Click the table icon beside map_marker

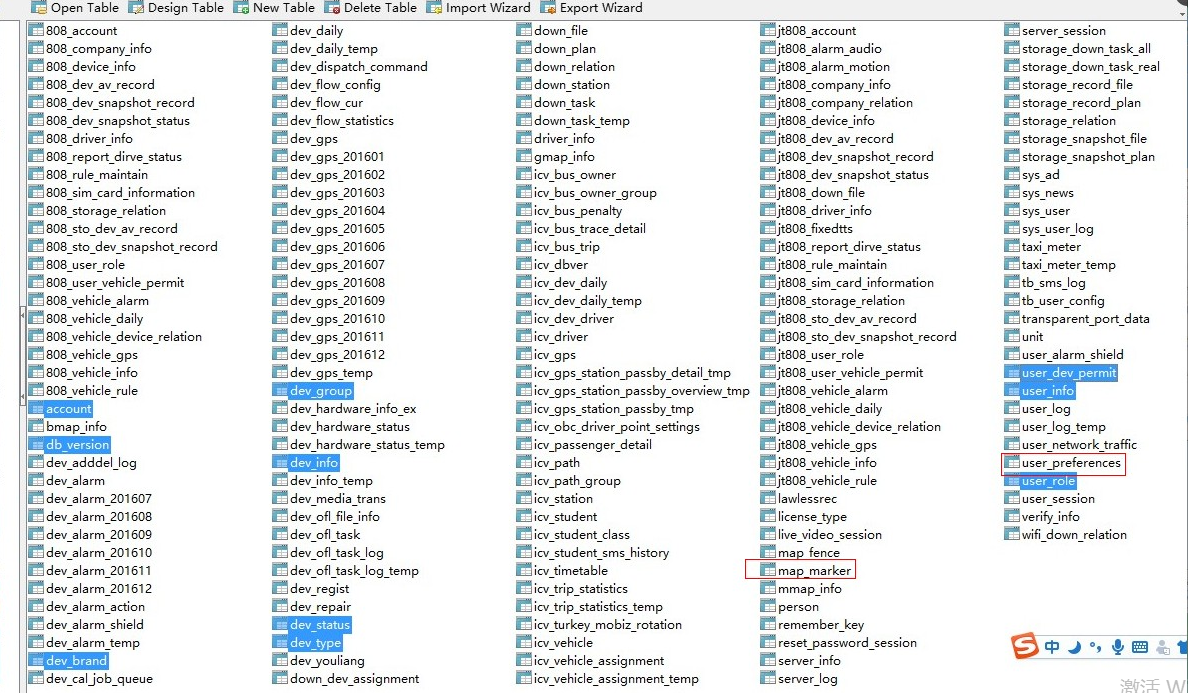click(x=768, y=570)
